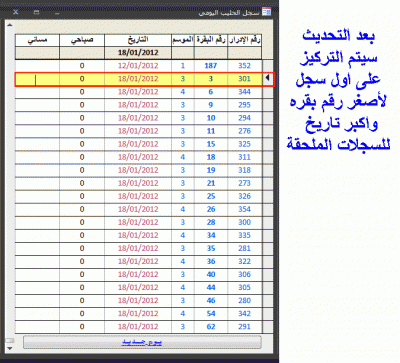Select the lactation number cell 281
The height and width of the screenshot is (363, 400).
click(244, 248)
